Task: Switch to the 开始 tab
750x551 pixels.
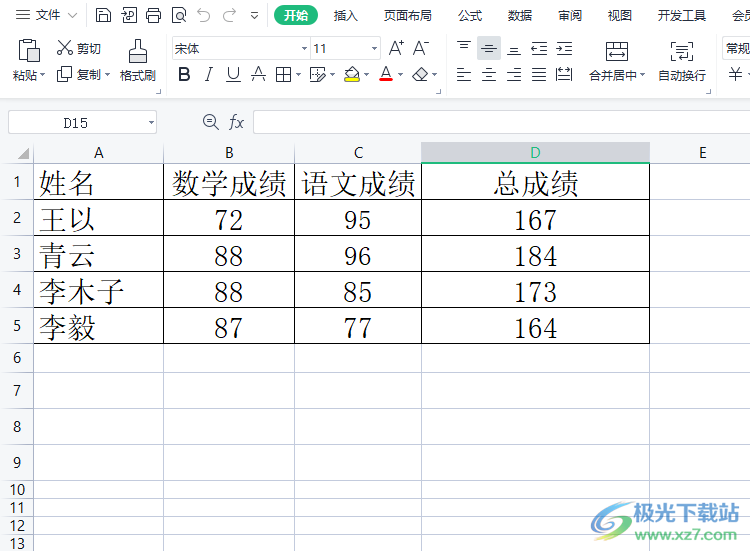Action: click(x=296, y=15)
